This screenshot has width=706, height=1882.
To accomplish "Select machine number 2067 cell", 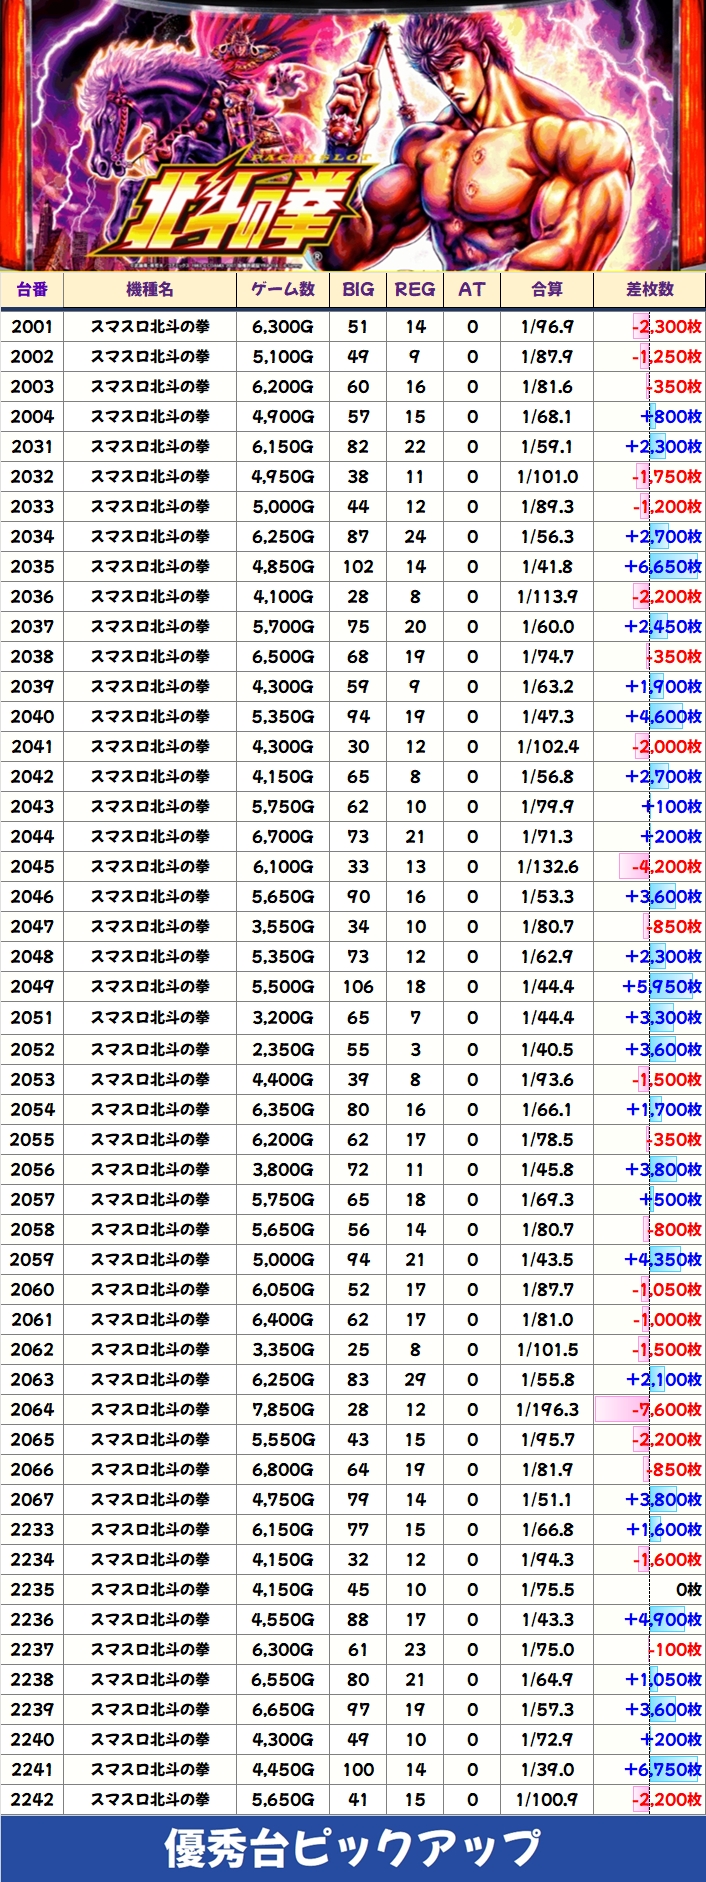I will point(32,1499).
